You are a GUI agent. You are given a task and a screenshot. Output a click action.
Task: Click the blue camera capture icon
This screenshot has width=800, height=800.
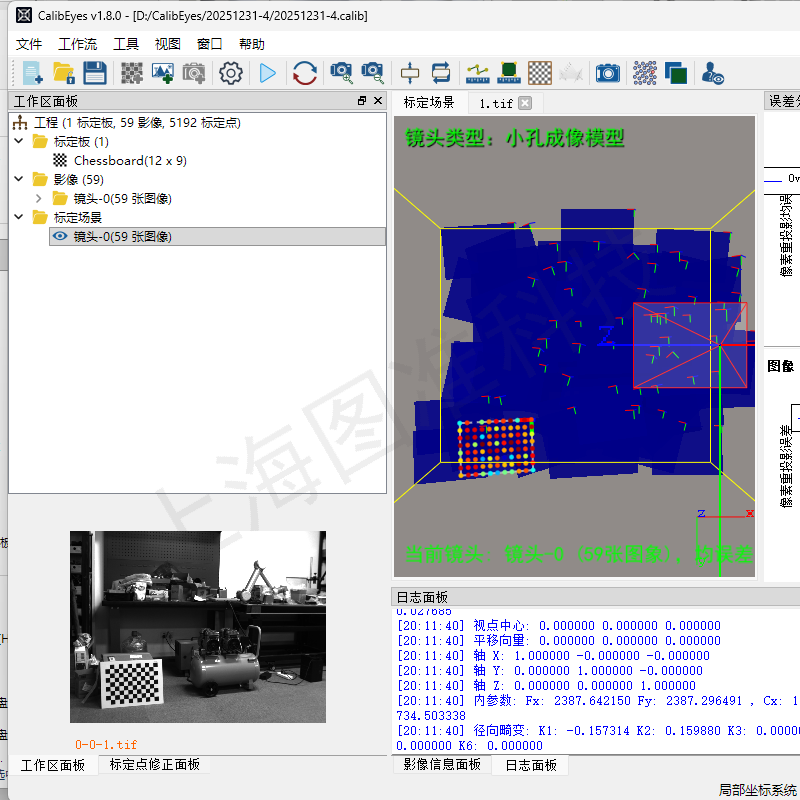click(607, 72)
